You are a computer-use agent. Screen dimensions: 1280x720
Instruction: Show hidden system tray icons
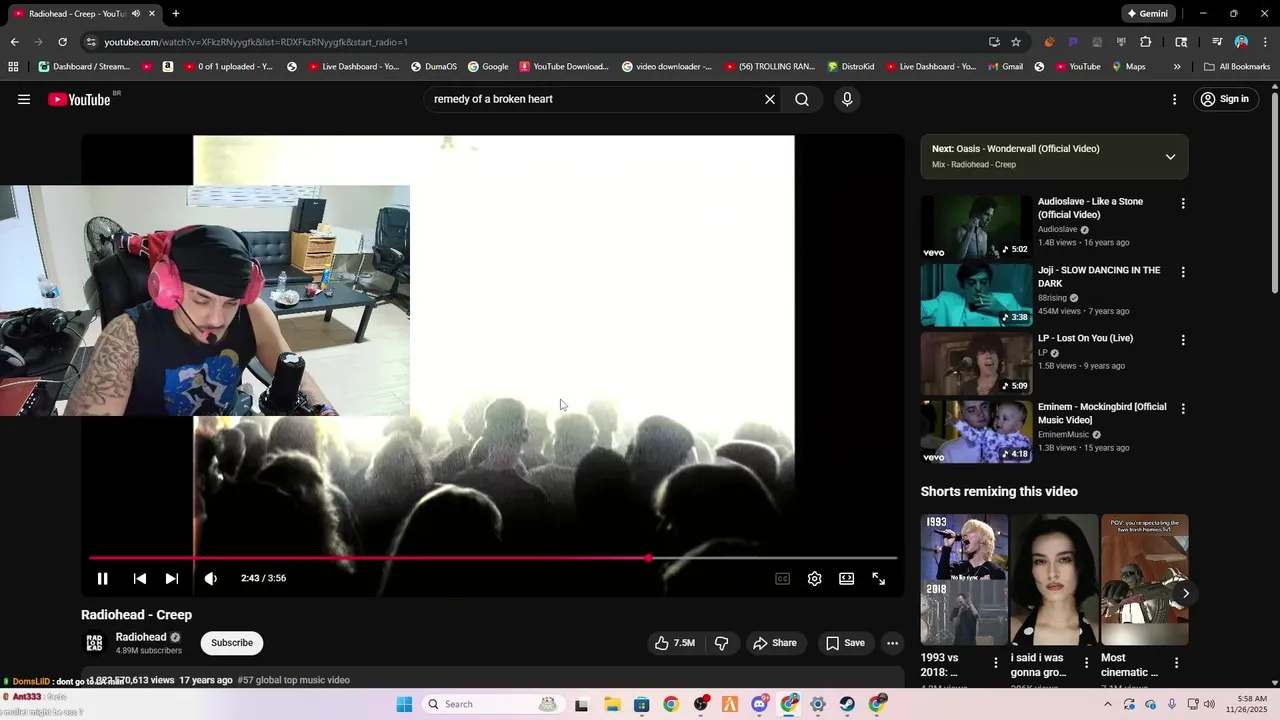point(1107,704)
